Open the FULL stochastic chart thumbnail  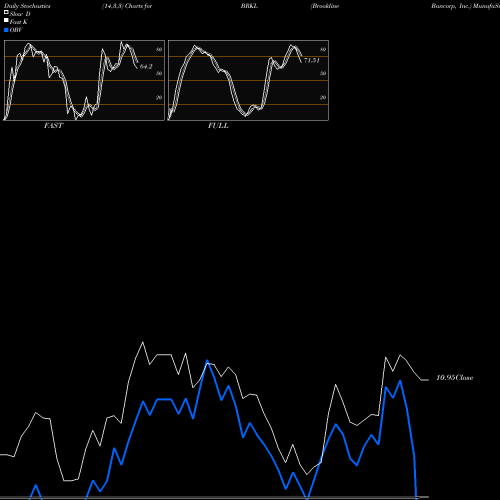pyautogui.click(x=248, y=80)
